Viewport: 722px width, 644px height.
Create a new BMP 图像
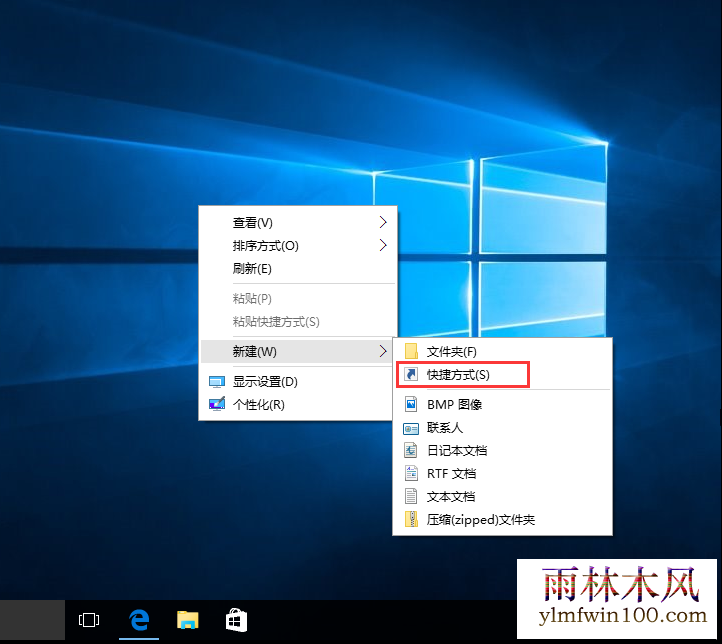502,404
